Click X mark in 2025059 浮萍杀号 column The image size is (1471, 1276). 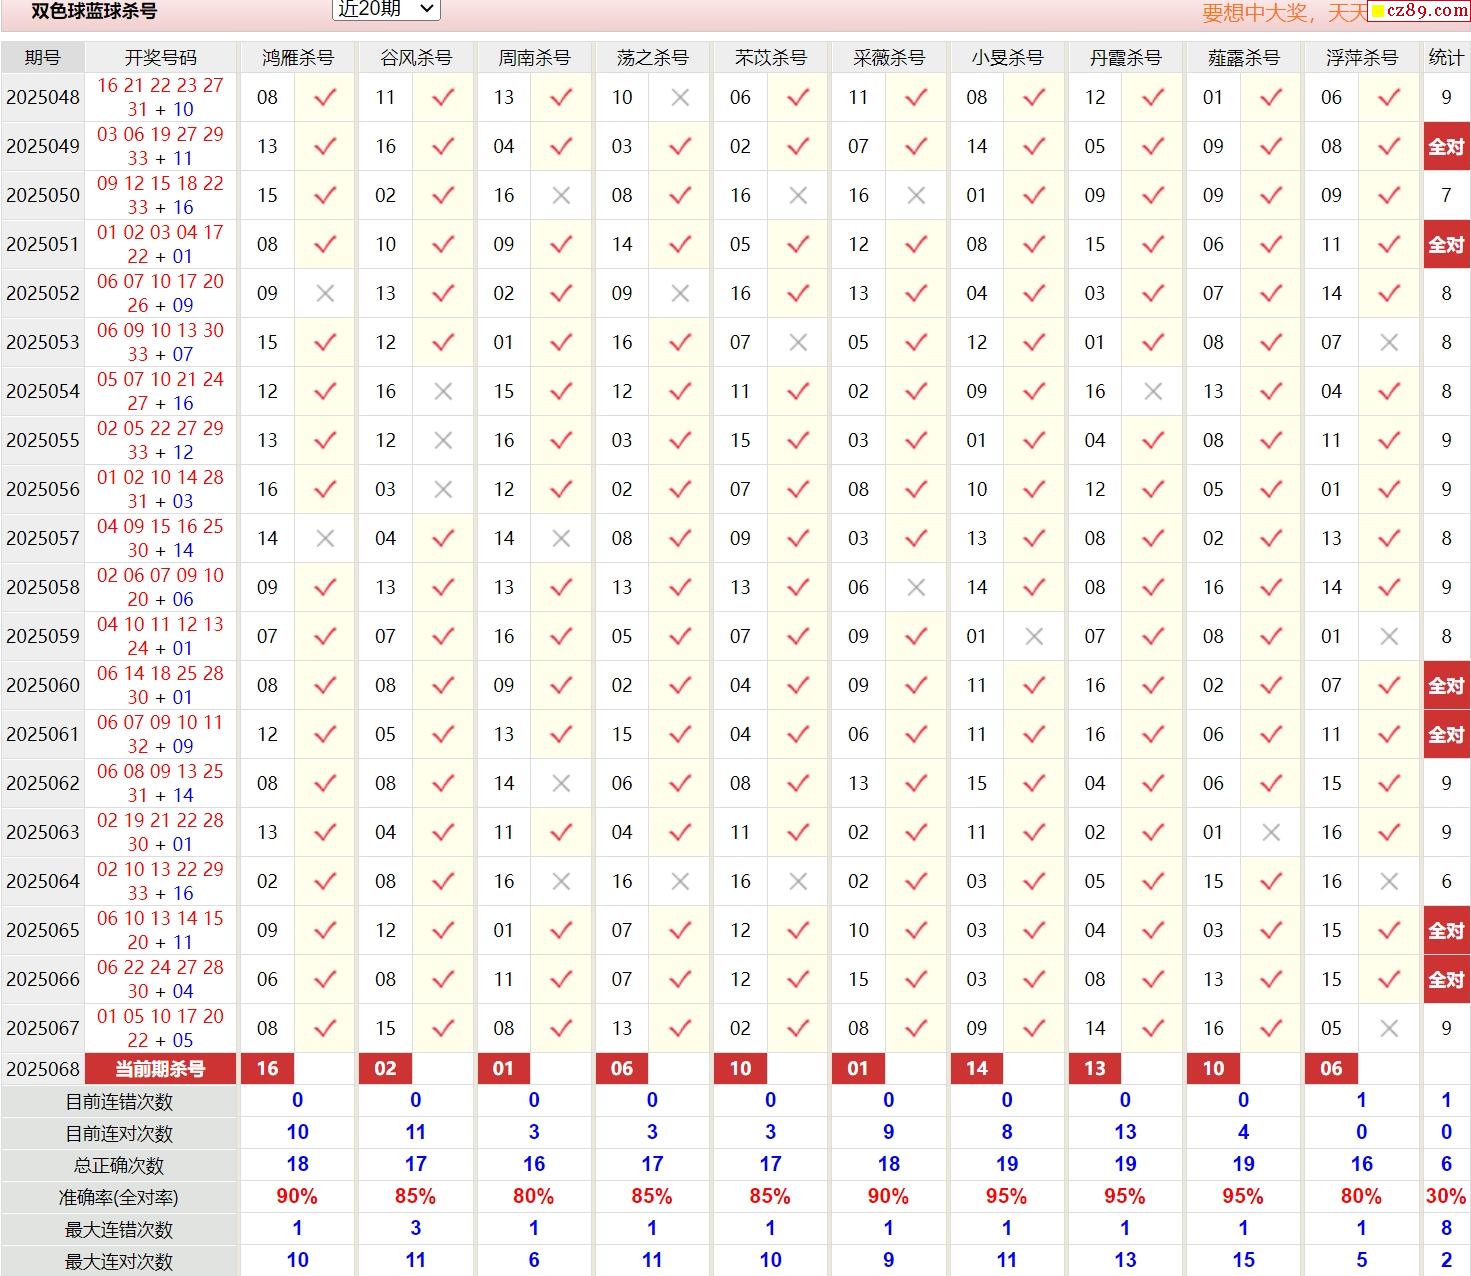click(1389, 636)
